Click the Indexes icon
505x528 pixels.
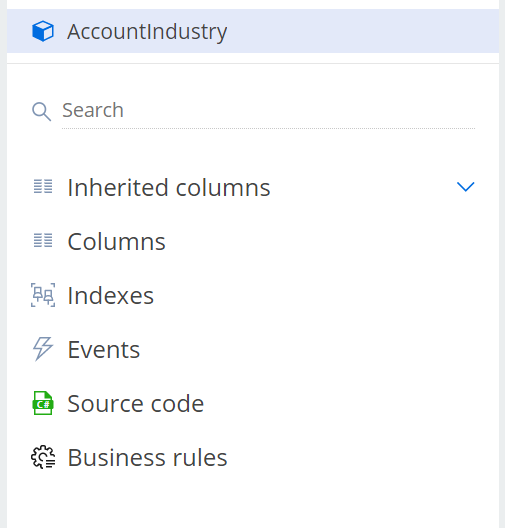pos(43,295)
